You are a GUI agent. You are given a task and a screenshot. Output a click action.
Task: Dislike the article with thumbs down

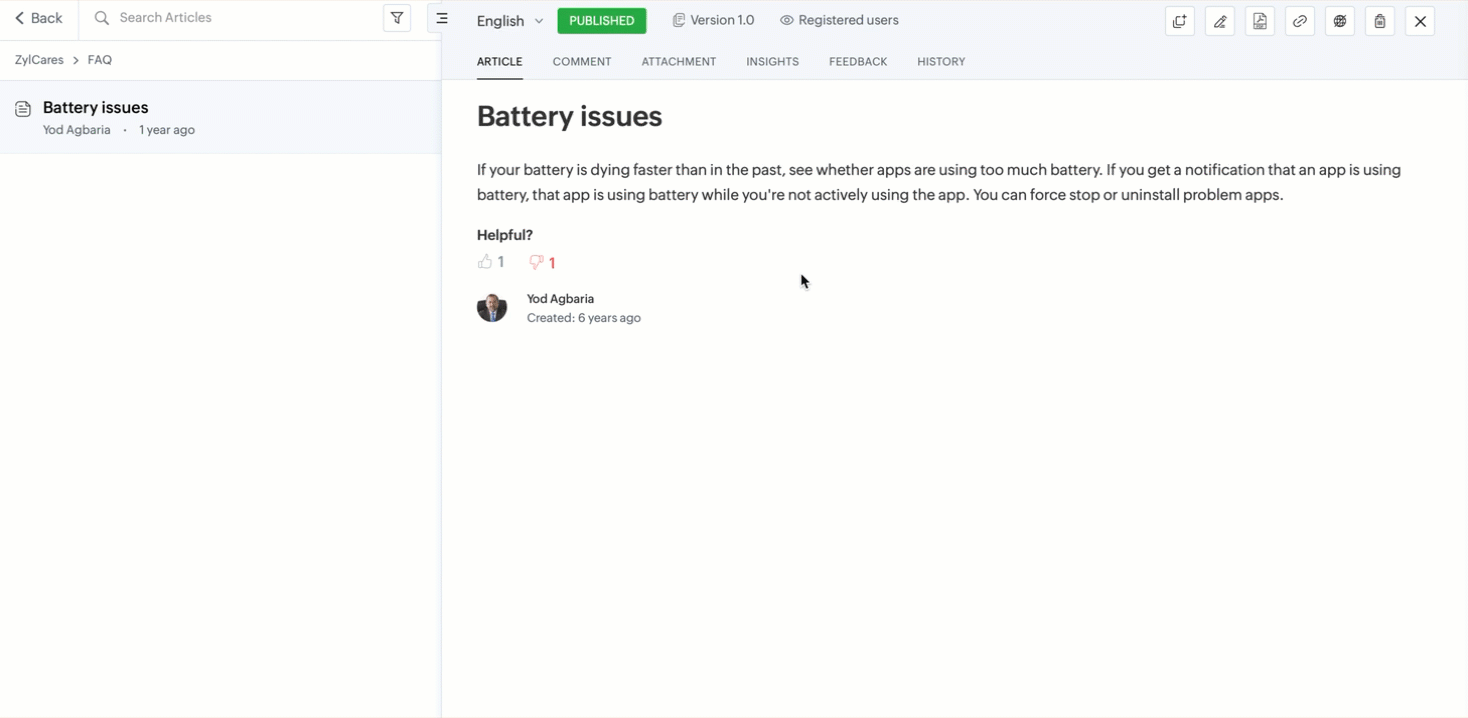point(536,262)
